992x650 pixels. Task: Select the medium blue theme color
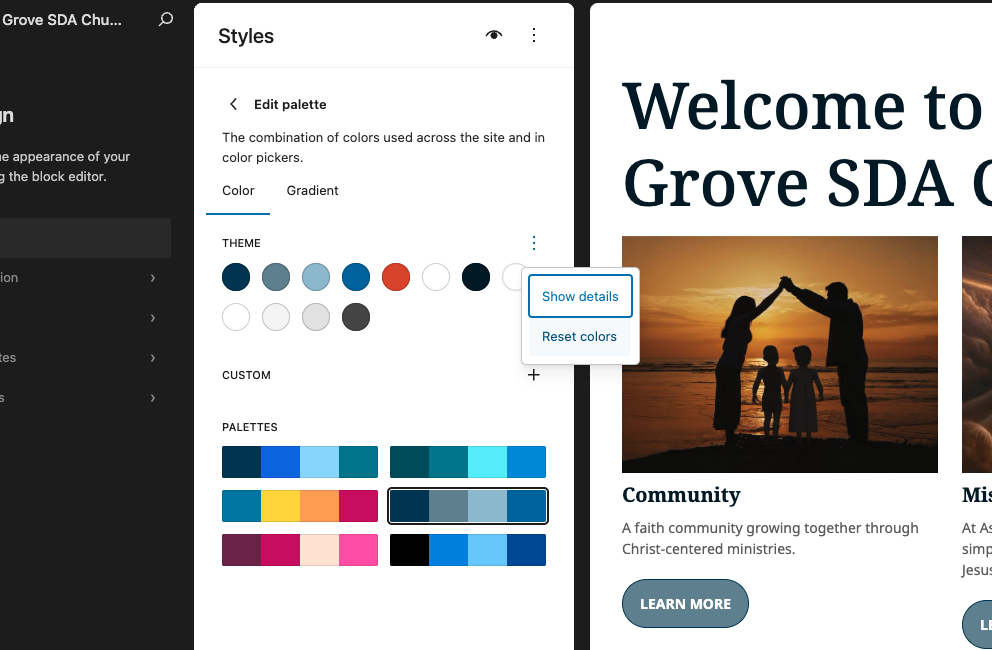point(356,277)
